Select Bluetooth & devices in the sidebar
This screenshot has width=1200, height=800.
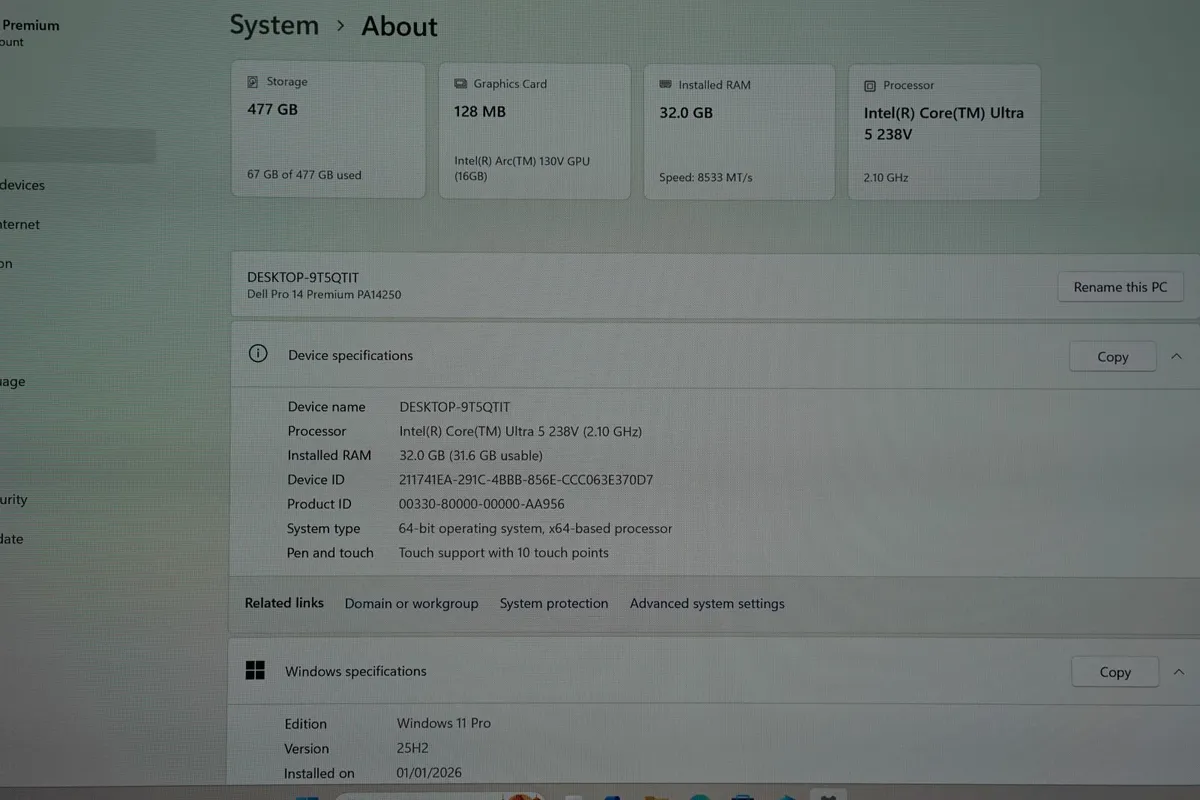[x=22, y=185]
